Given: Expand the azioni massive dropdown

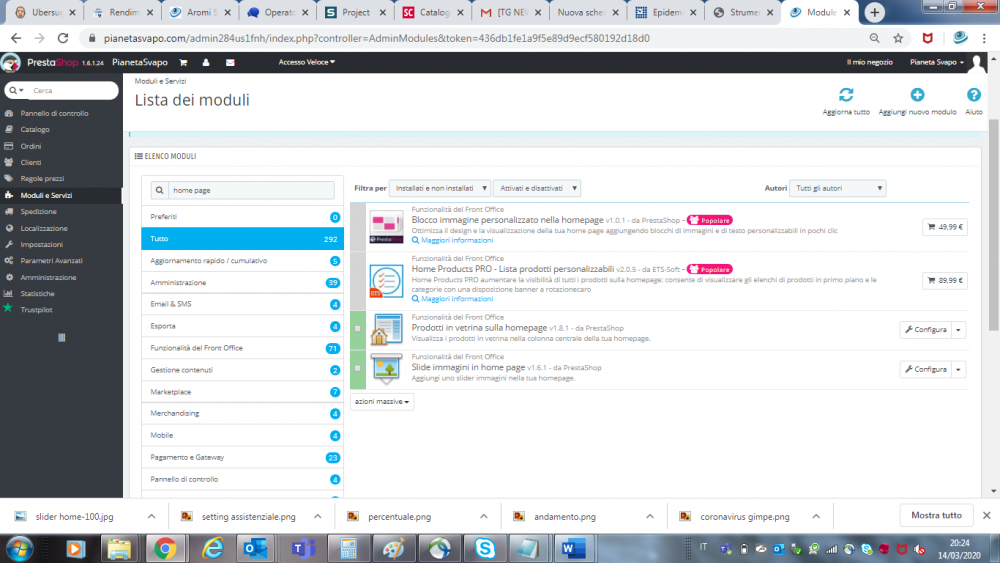Looking at the screenshot, I should click(382, 402).
